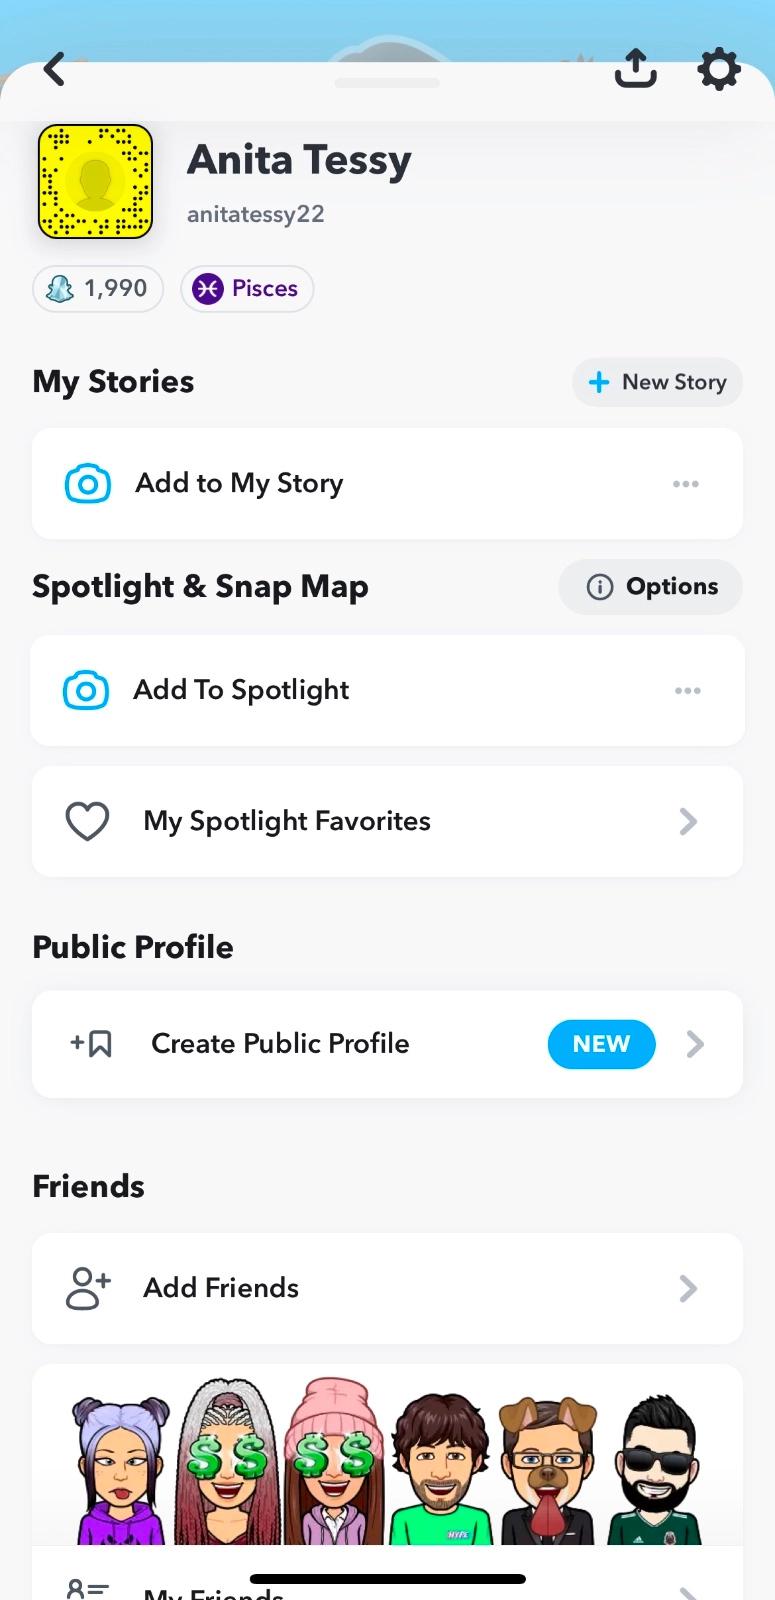Open the Pisces zodiac badge
775x1600 pixels.
click(x=247, y=289)
